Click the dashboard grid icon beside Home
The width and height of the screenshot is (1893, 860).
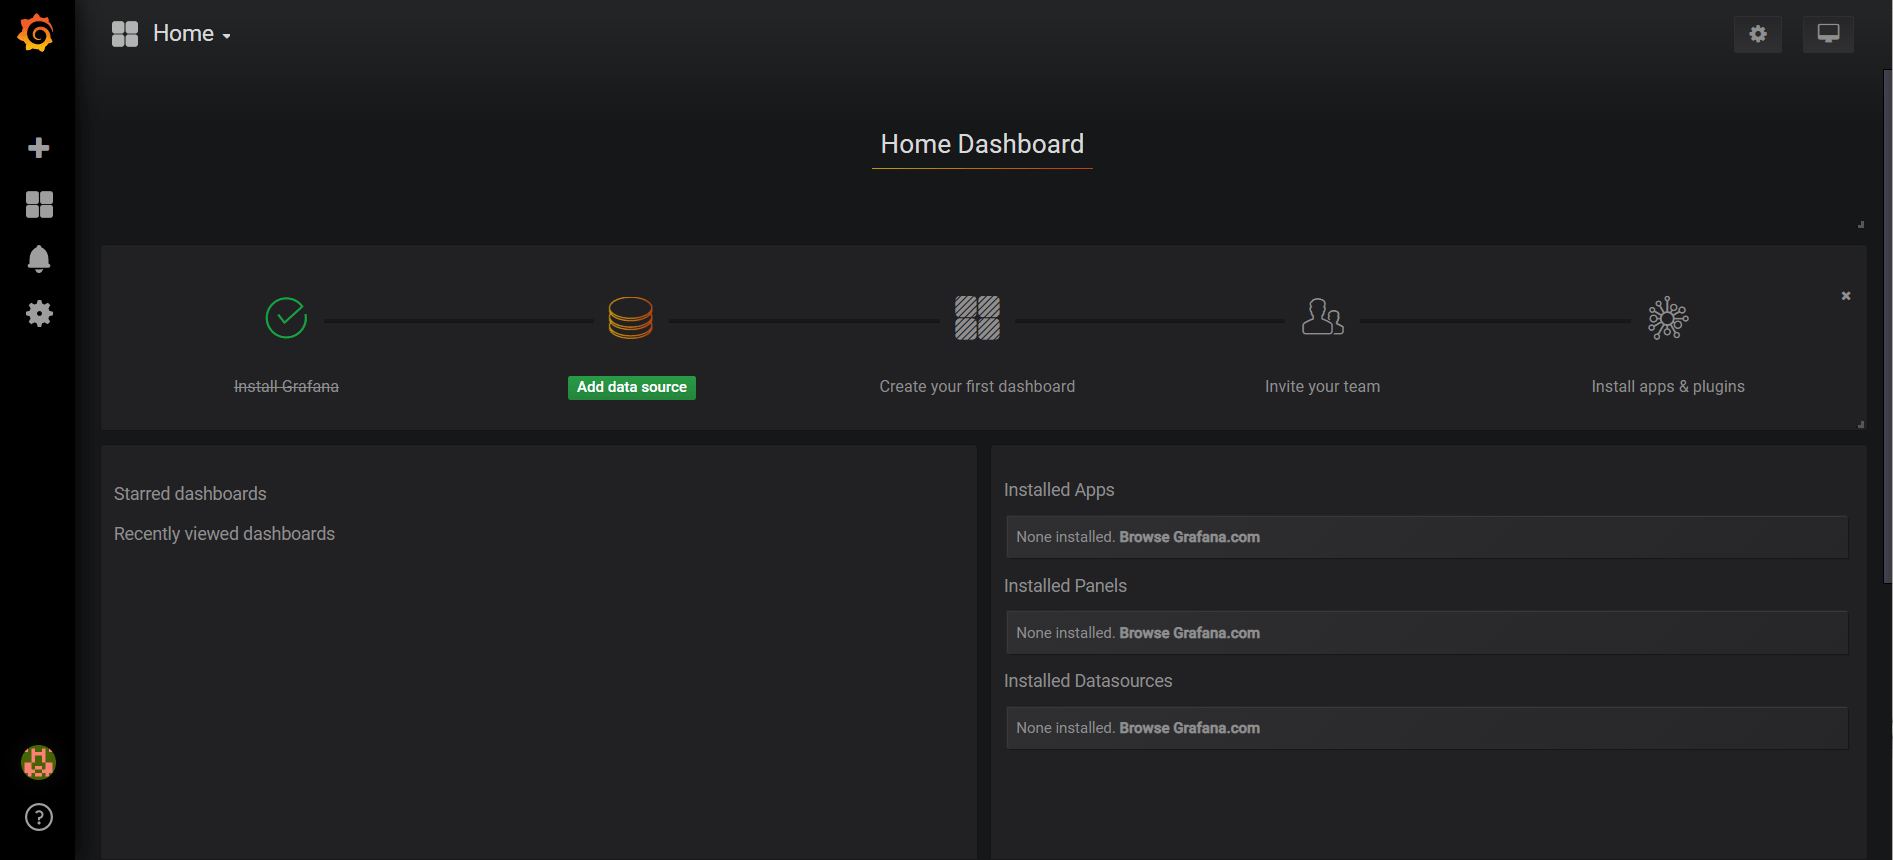click(x=125, y=34)
